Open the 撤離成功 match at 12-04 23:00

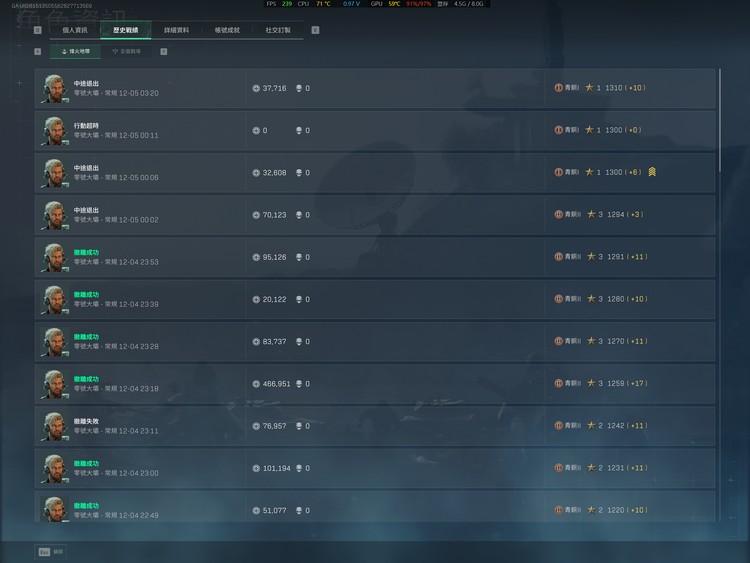[375, 468]
